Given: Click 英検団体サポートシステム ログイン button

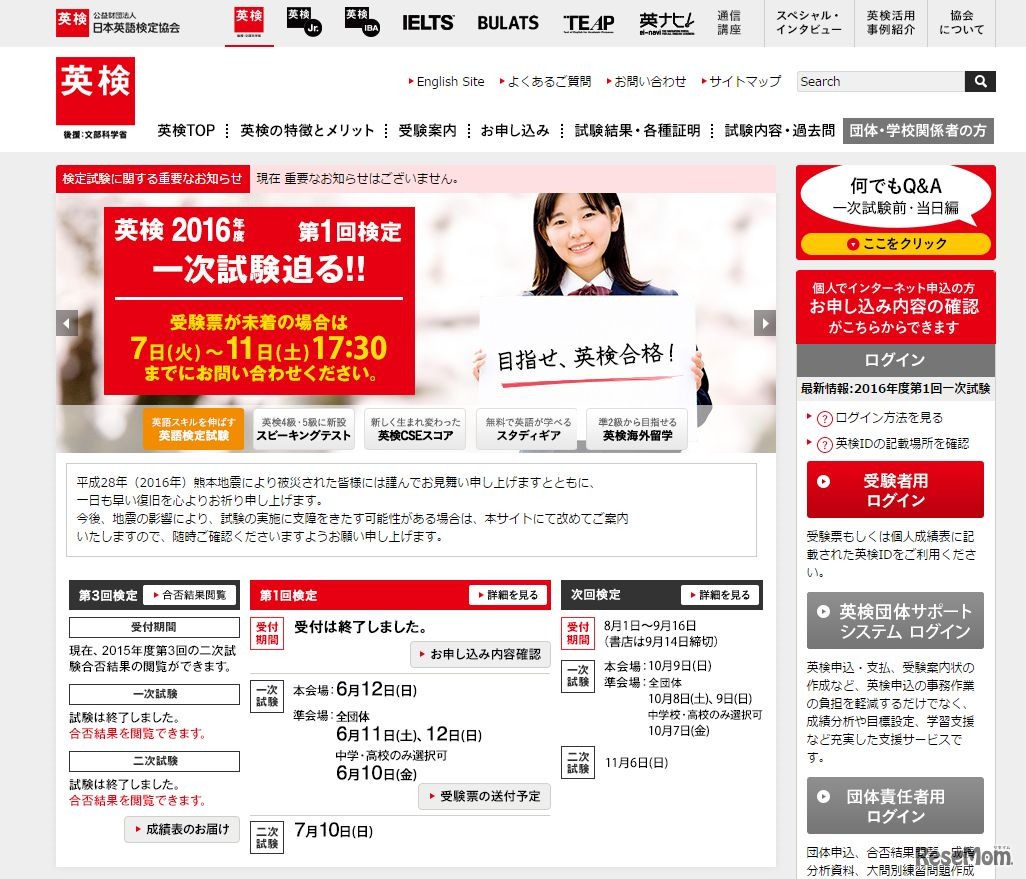Looking at the screenshot, I should pyautogui.click(x=895, y=620).
